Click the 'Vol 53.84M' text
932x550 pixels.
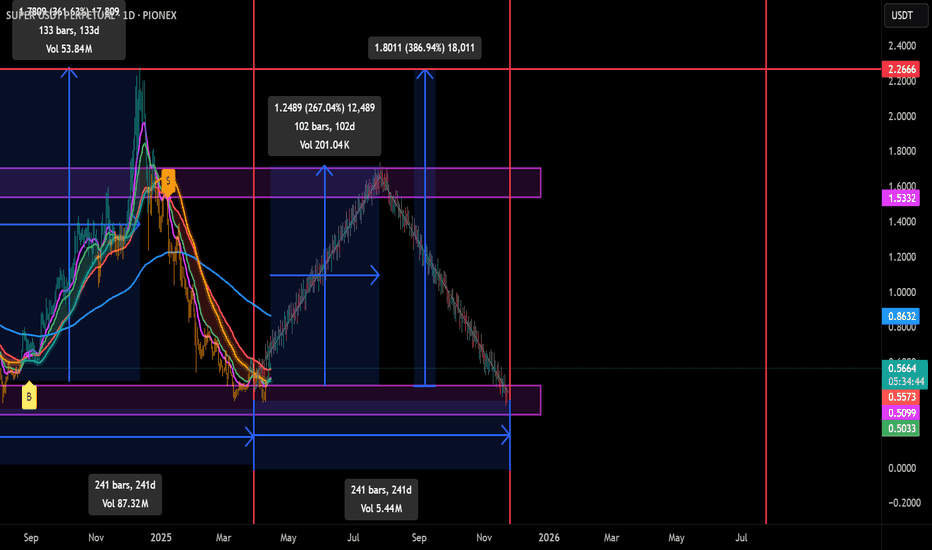point(69,49)
